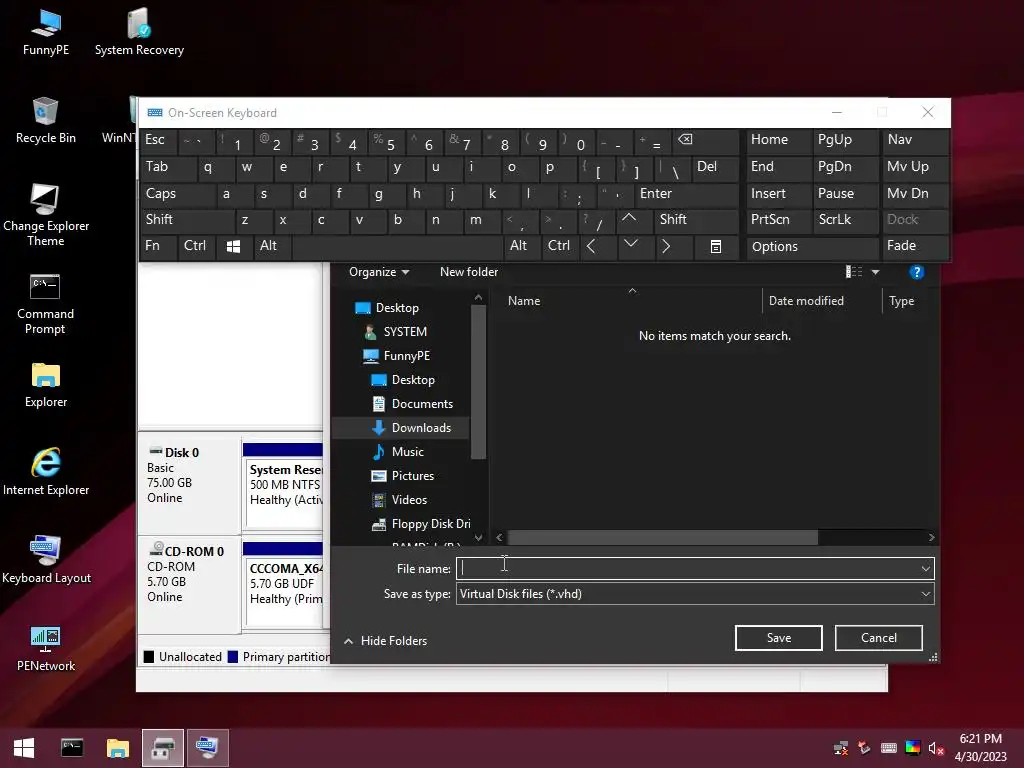Open PENetwork desktop icon
The image size is (1024, 768).
46,648
